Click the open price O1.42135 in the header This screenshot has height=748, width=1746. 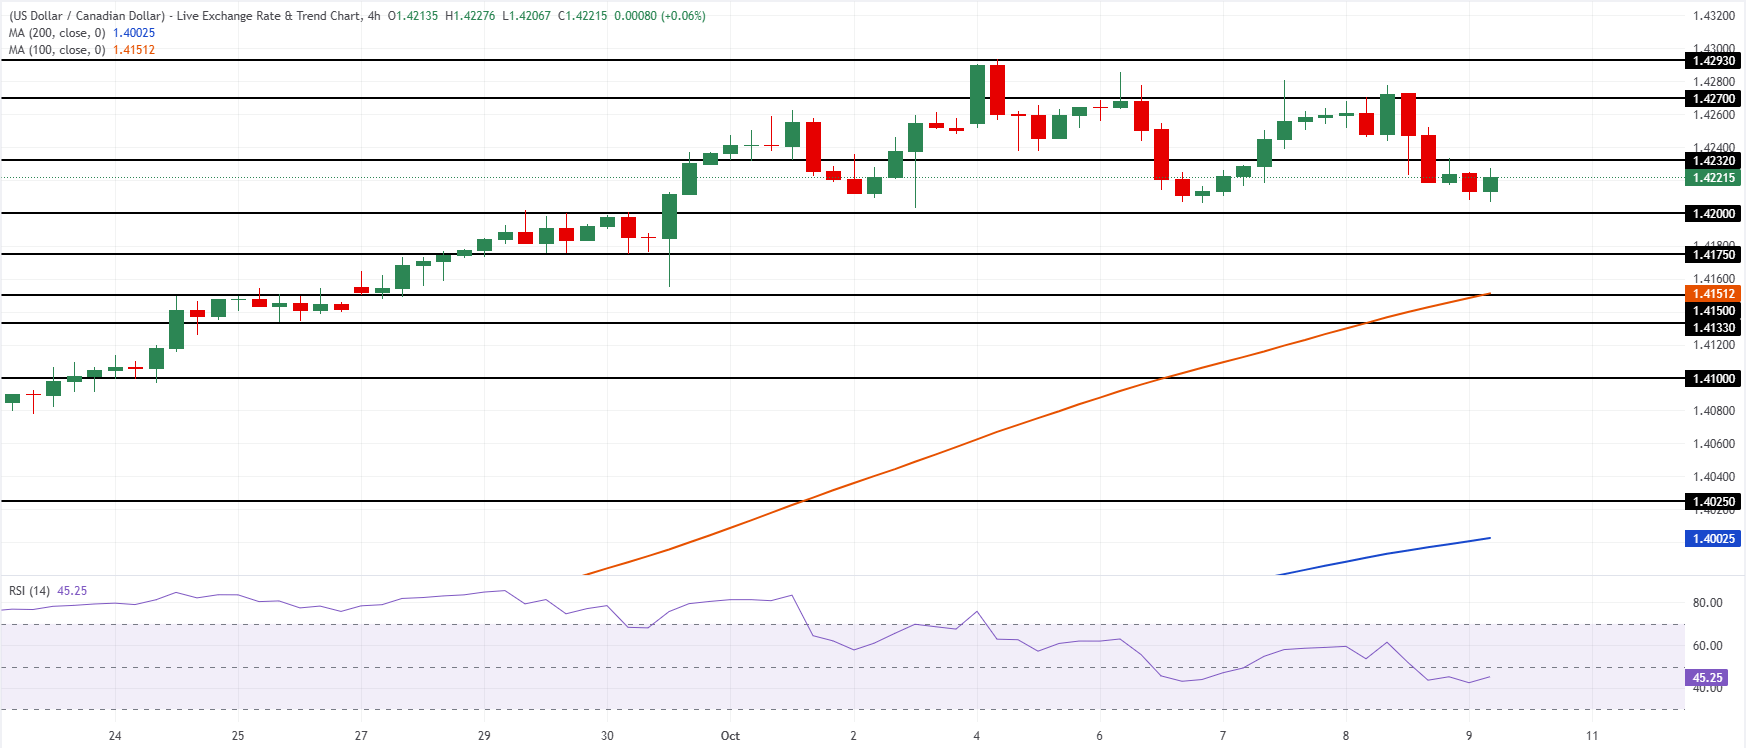click(x=413, y=16)
